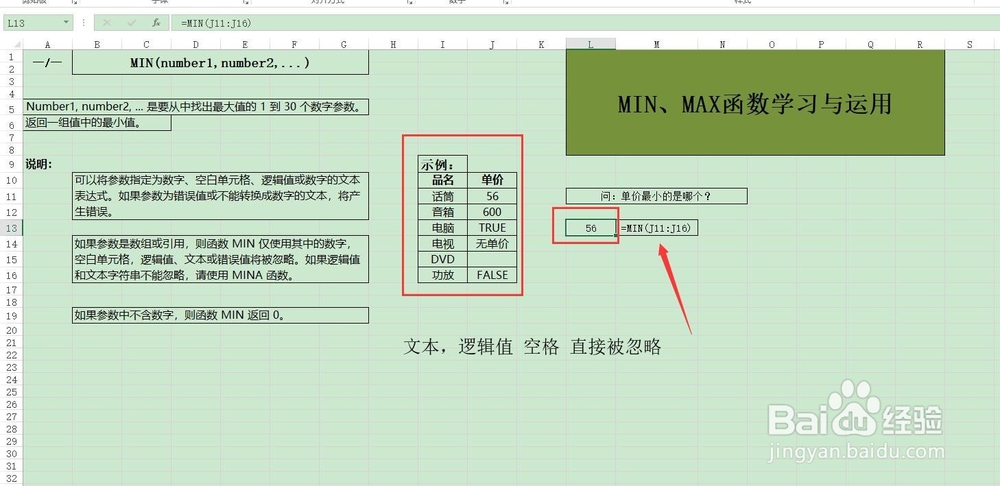Click the '音箱' cell

443,212
